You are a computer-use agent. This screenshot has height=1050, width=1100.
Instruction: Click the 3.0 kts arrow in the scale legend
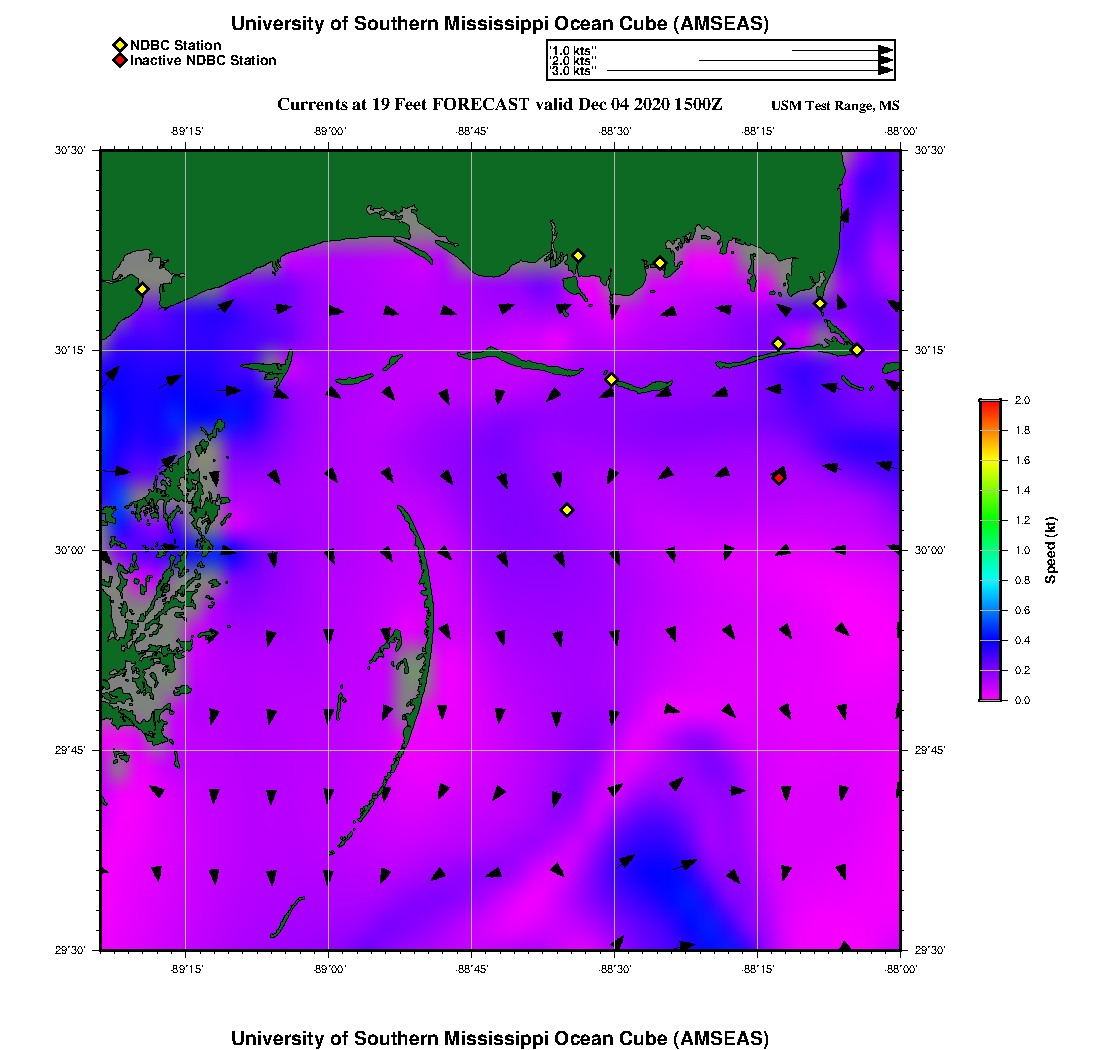[750, 71]
